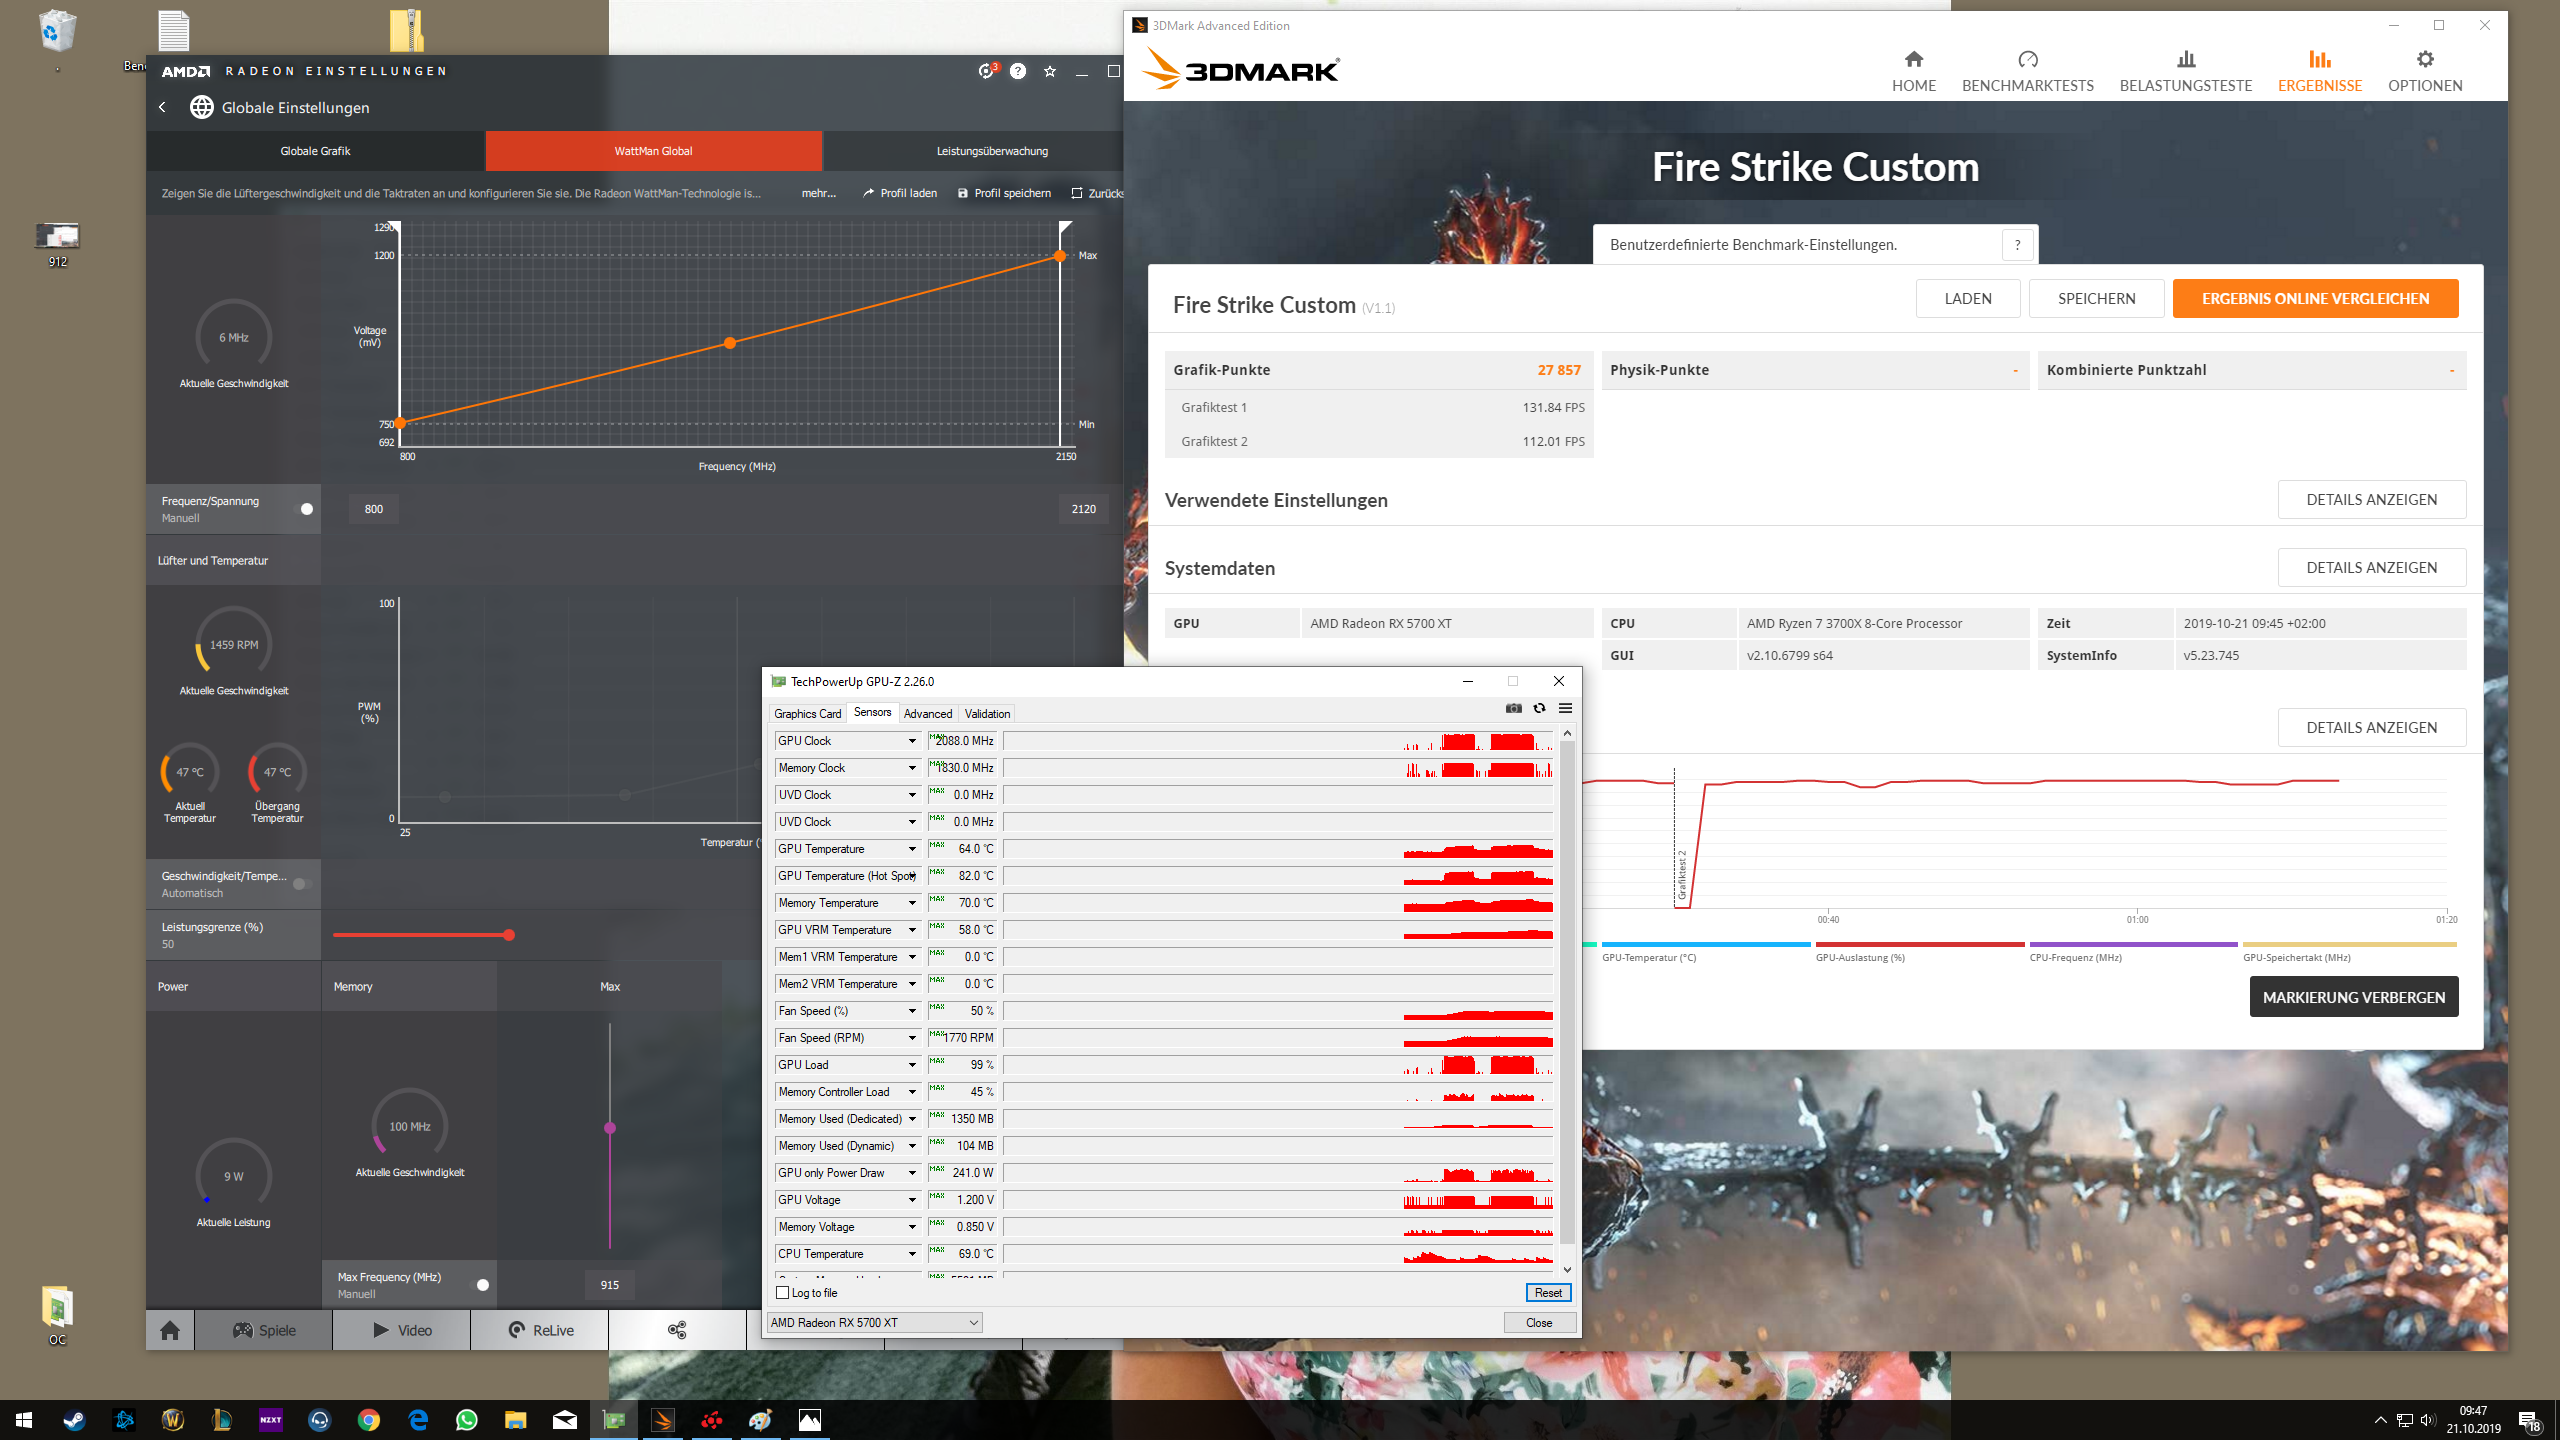Click Profil laden in WattMan
The height and width of the screenshot is (1440, 2560).
900,193
